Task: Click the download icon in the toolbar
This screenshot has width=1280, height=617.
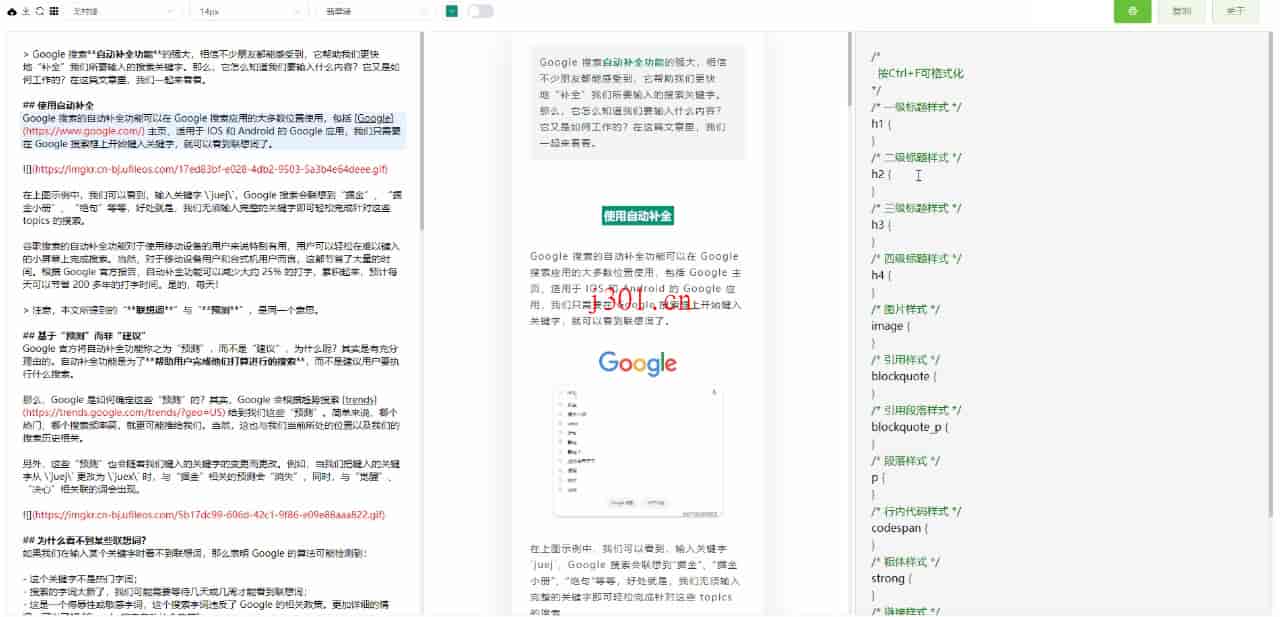Action: pyautogui.click(x=24, y=11)
